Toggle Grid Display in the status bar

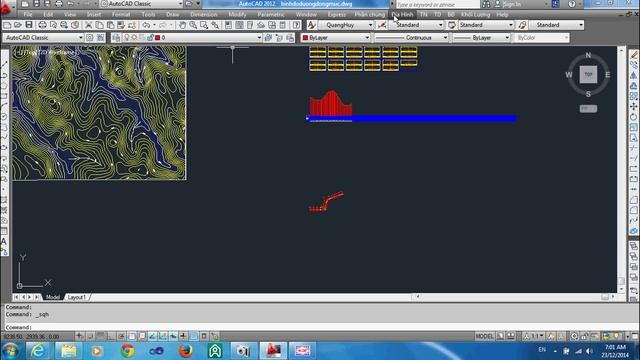click(100, 336)
